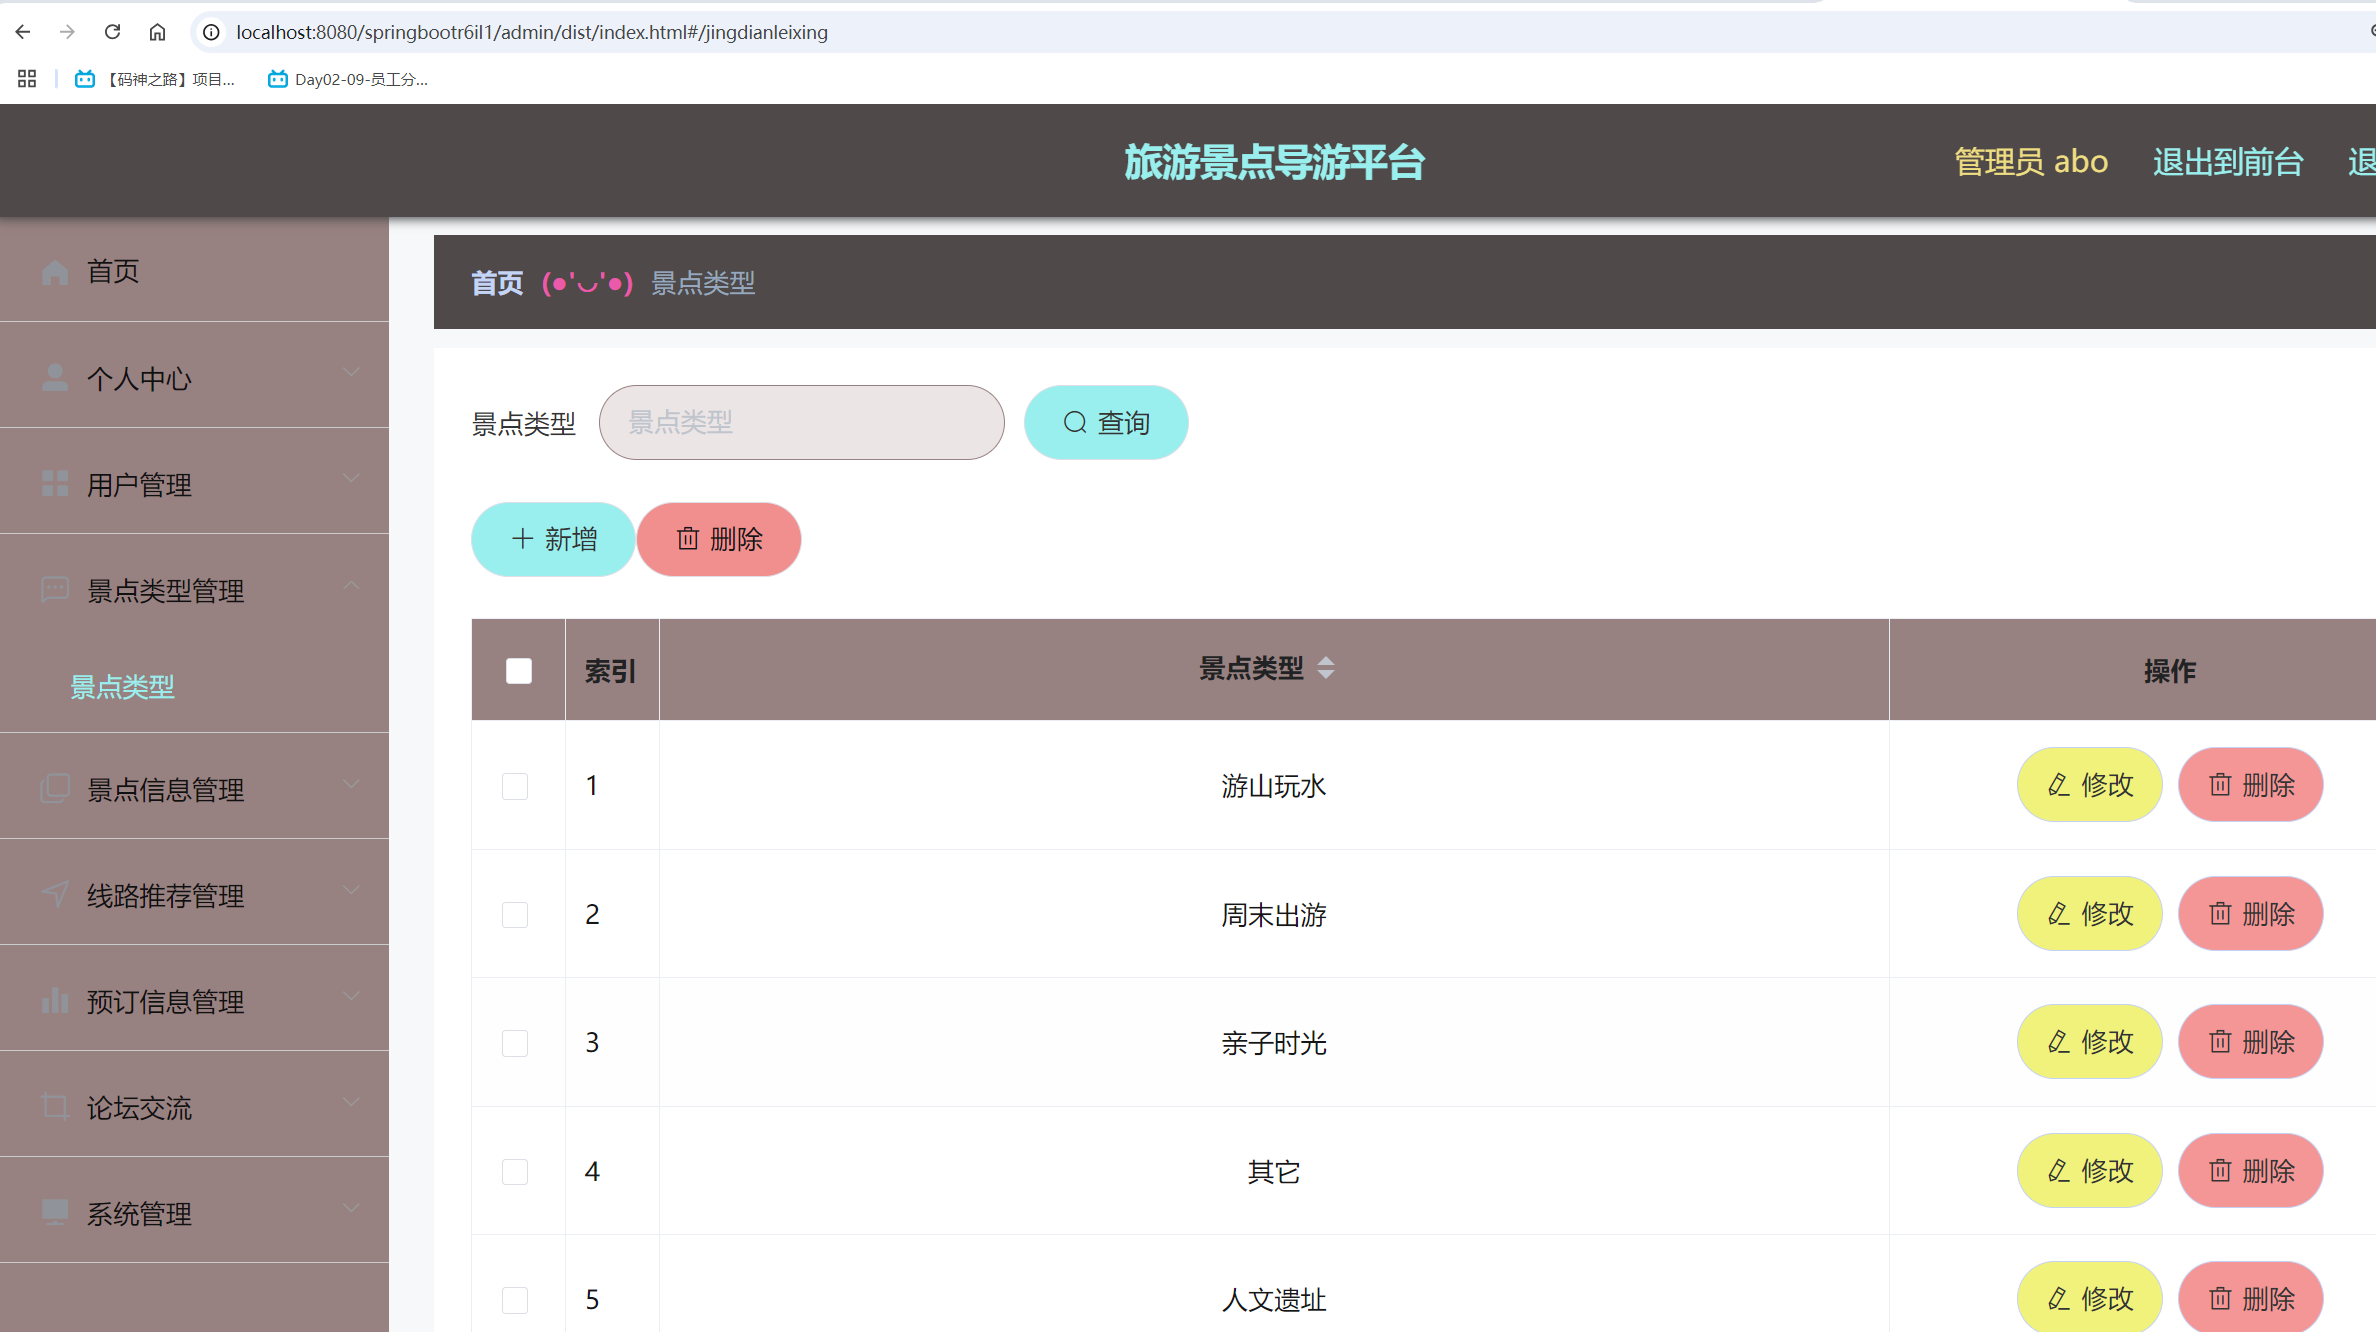The width and height of the screenshot is (2376, 1332).
Task: Open 用户管理 via its grid icon
Action: [x=54, y=483]
